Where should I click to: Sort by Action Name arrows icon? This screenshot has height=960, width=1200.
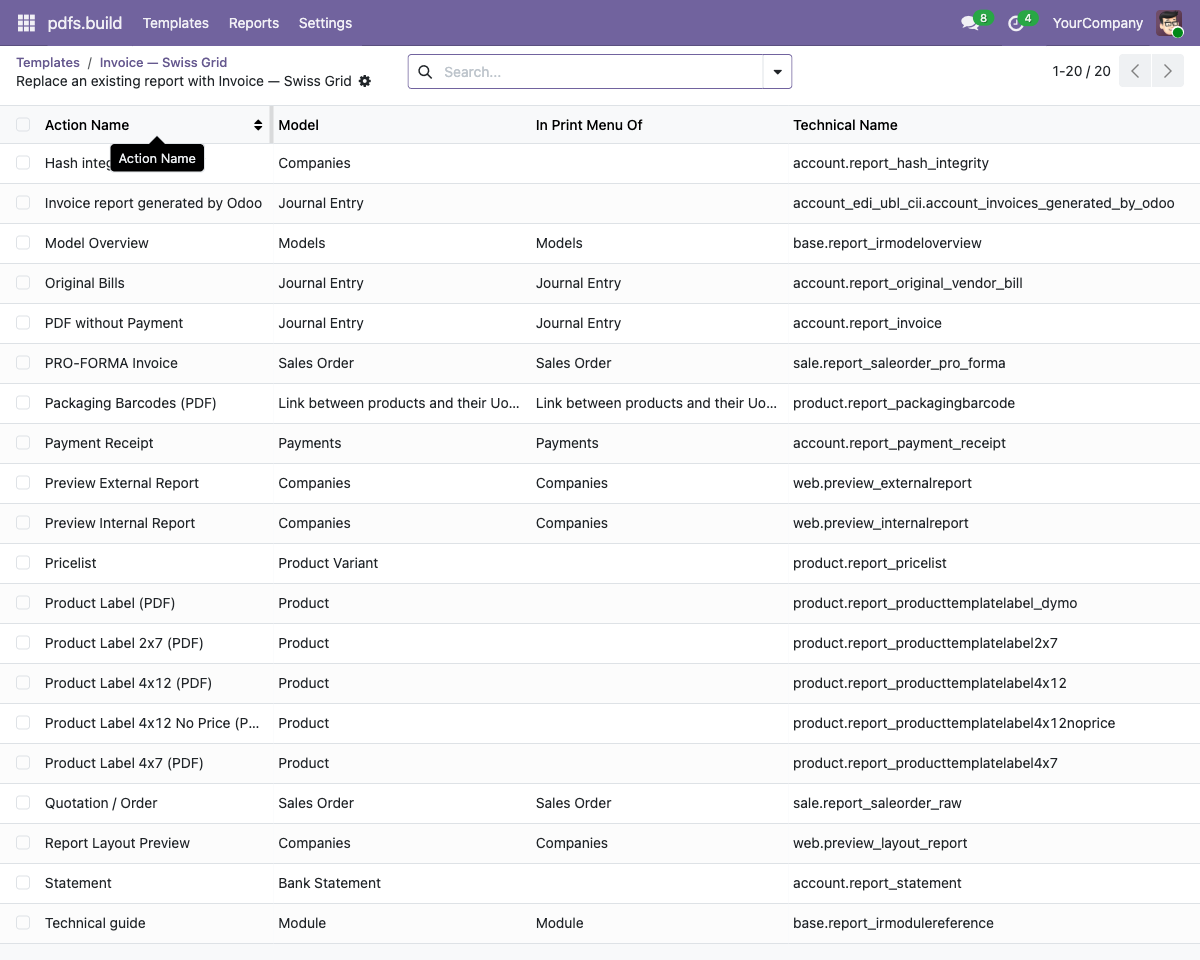(258, 125)
